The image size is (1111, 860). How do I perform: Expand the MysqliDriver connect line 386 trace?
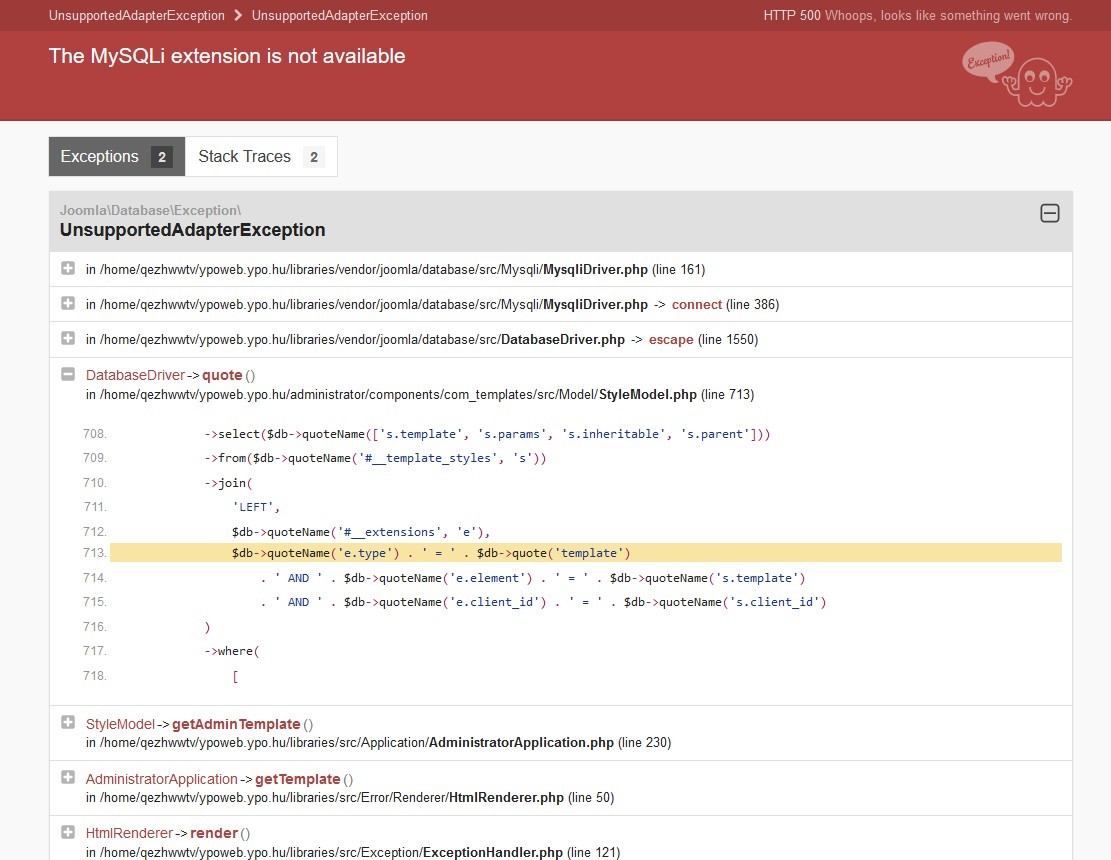click(68, 303)
